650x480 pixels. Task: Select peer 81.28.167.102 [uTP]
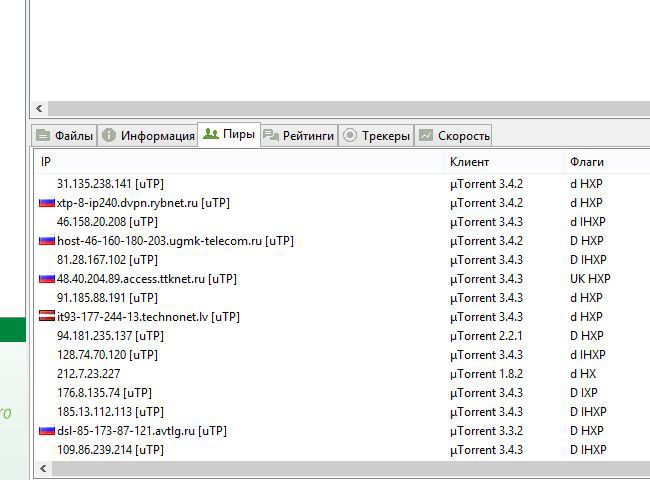(107, 260)
